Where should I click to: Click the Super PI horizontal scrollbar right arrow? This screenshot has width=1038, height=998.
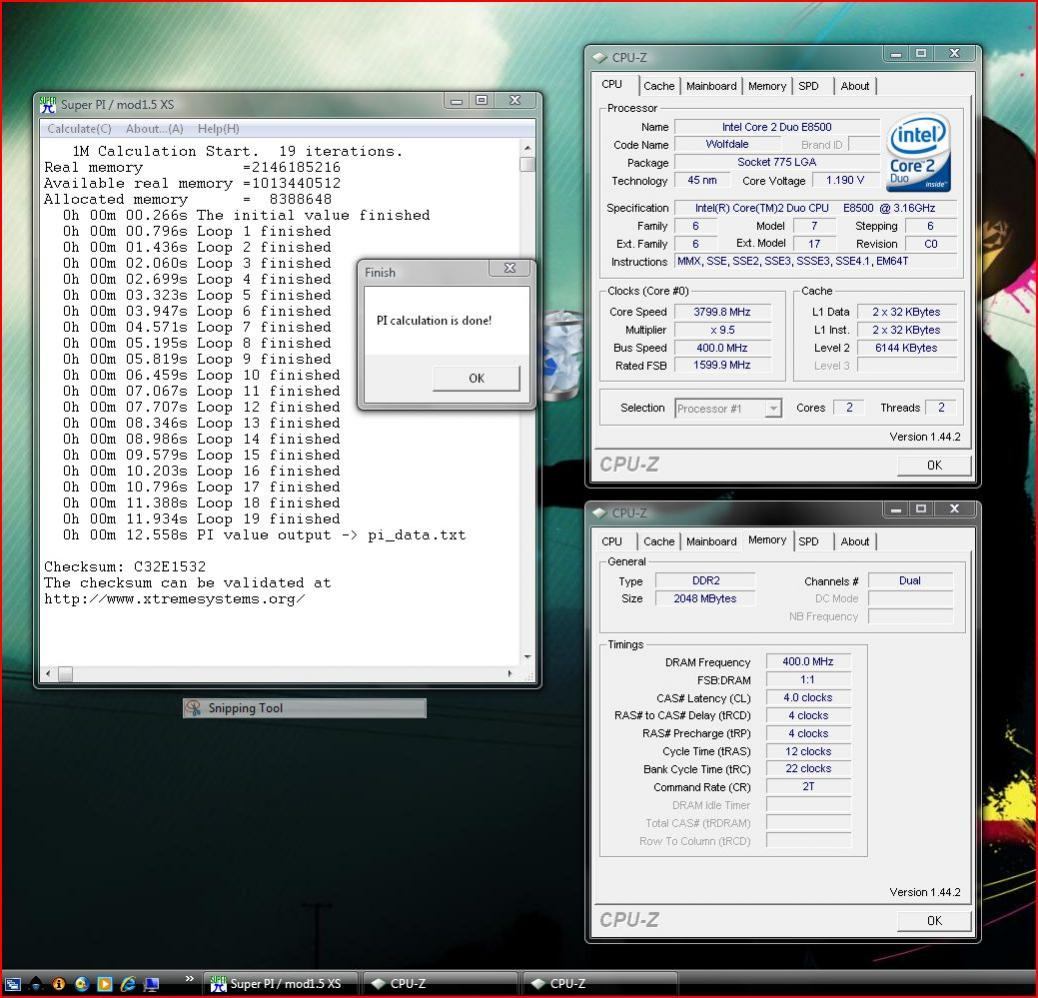click(x=510, y=674)
